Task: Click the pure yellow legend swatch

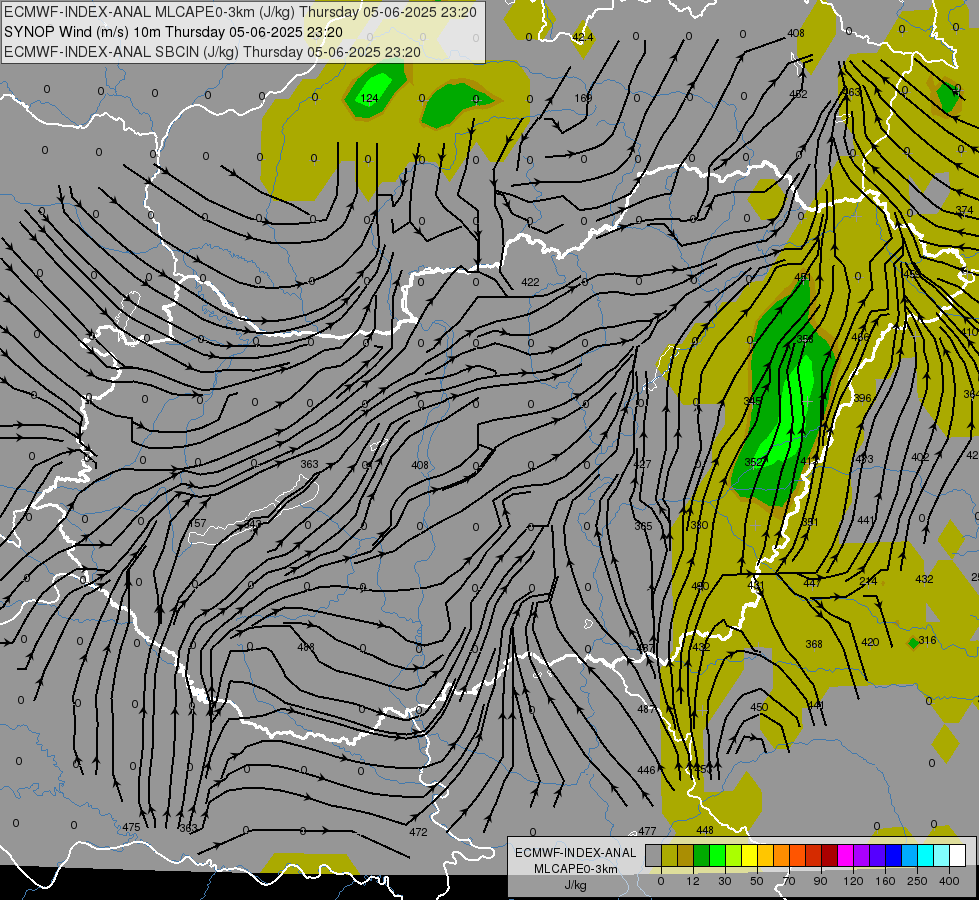Action: (749, 856)
